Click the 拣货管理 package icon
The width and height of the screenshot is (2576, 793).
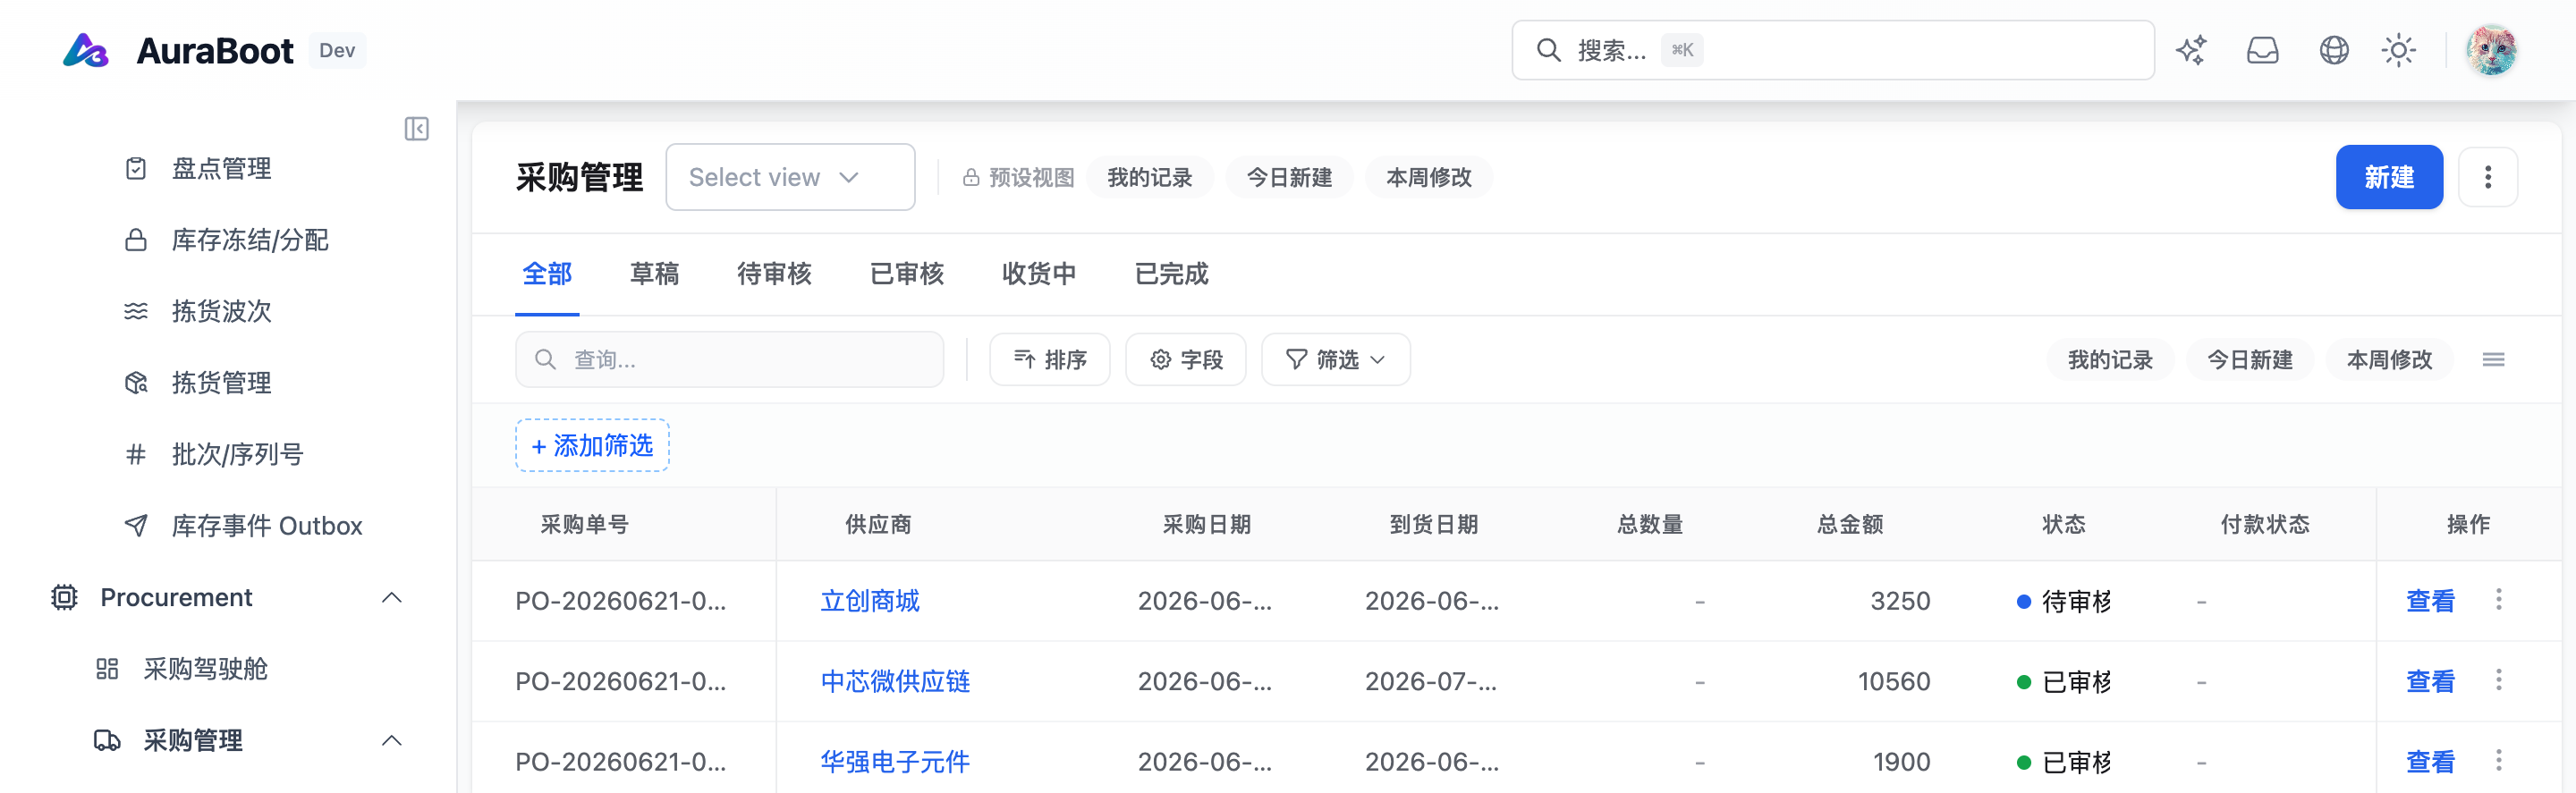pos(136,383)
